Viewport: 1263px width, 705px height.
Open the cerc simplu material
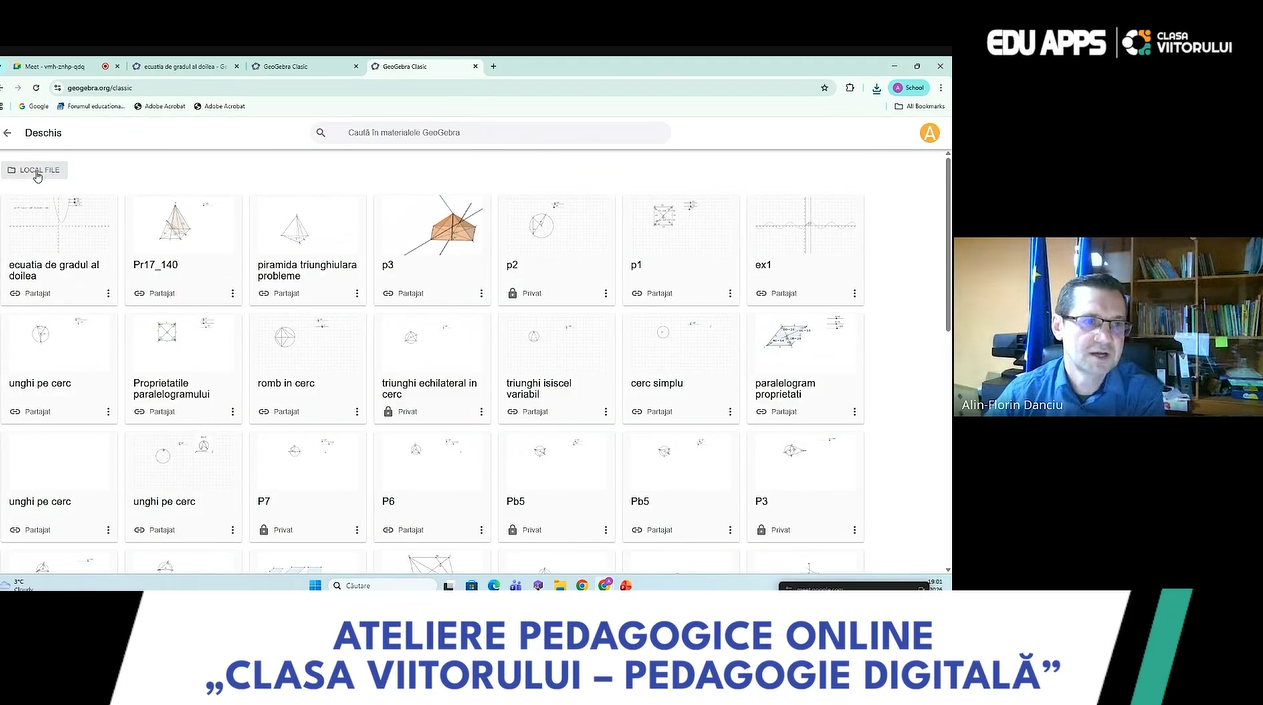tap(681, 368)
